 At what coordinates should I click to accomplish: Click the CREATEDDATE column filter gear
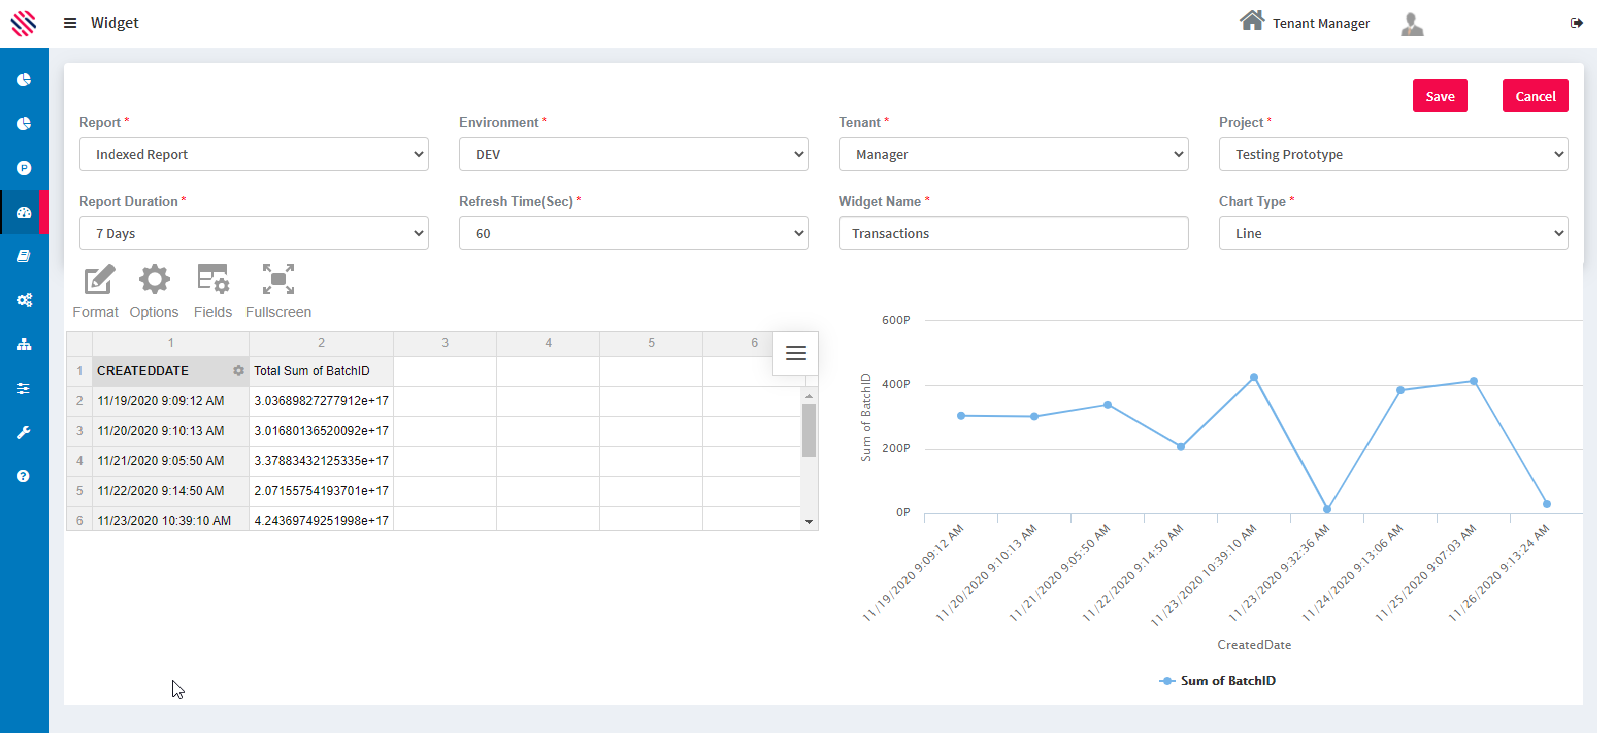238,371
